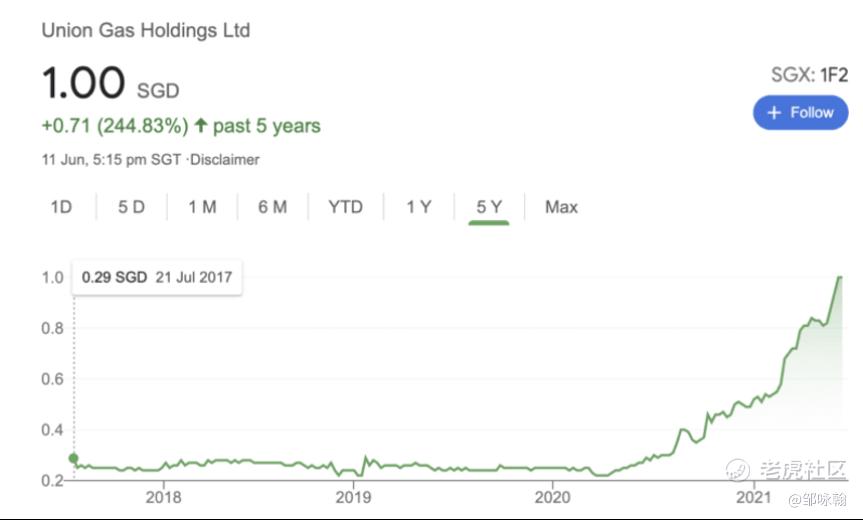Click the 0.29 SGD tooltip
The height and width of the screenshot is (520, 863).
(x=157, y=277)
